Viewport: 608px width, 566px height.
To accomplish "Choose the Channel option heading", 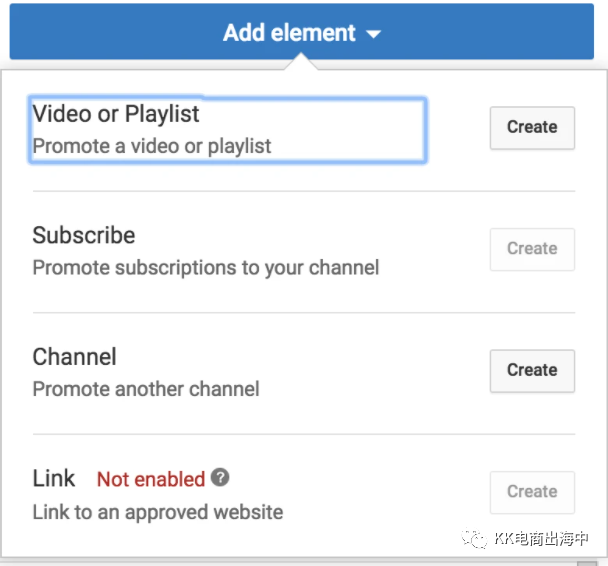I will click(x=74, y=357).
